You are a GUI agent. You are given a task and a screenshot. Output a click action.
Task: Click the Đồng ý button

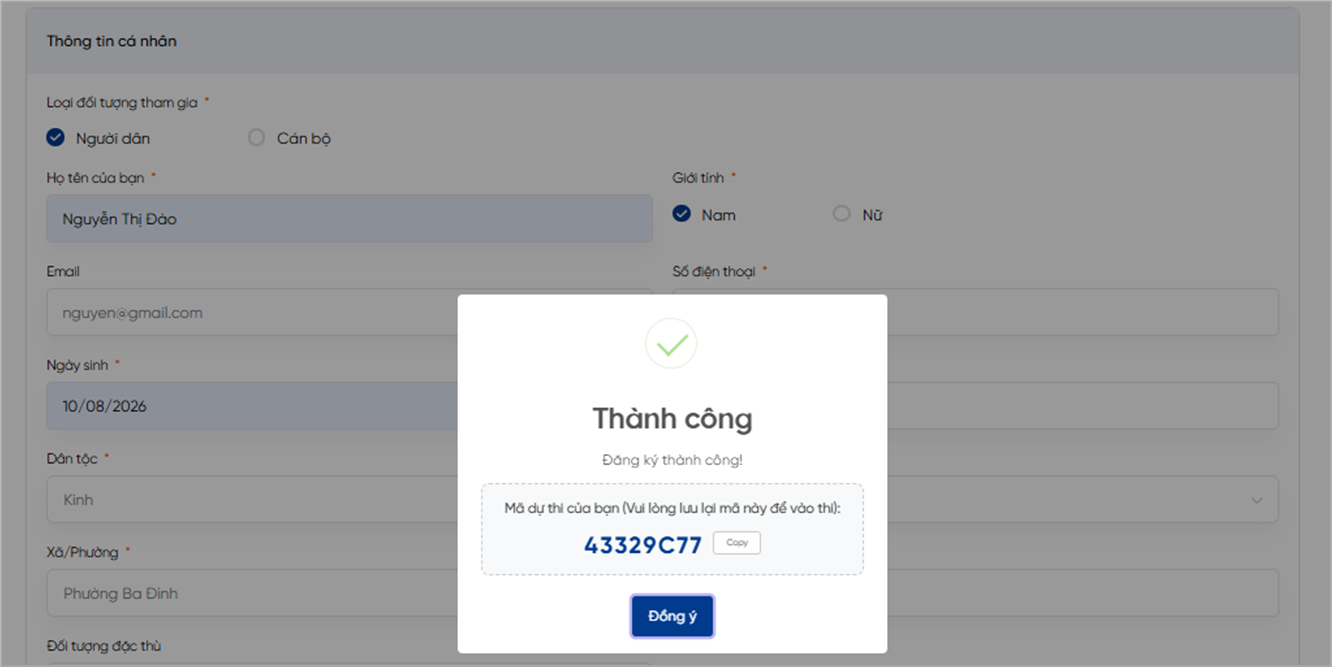[672, 616]
